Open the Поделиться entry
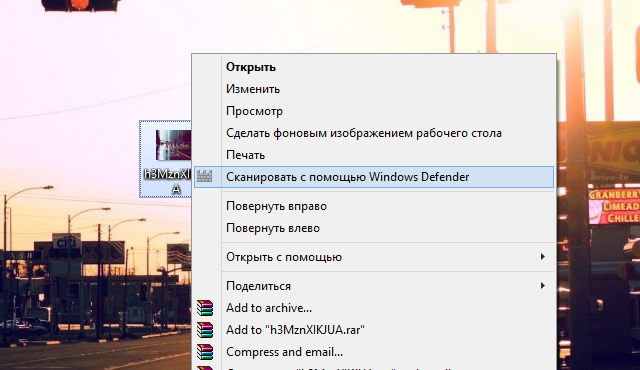640x370 pixels. point(374,286)
